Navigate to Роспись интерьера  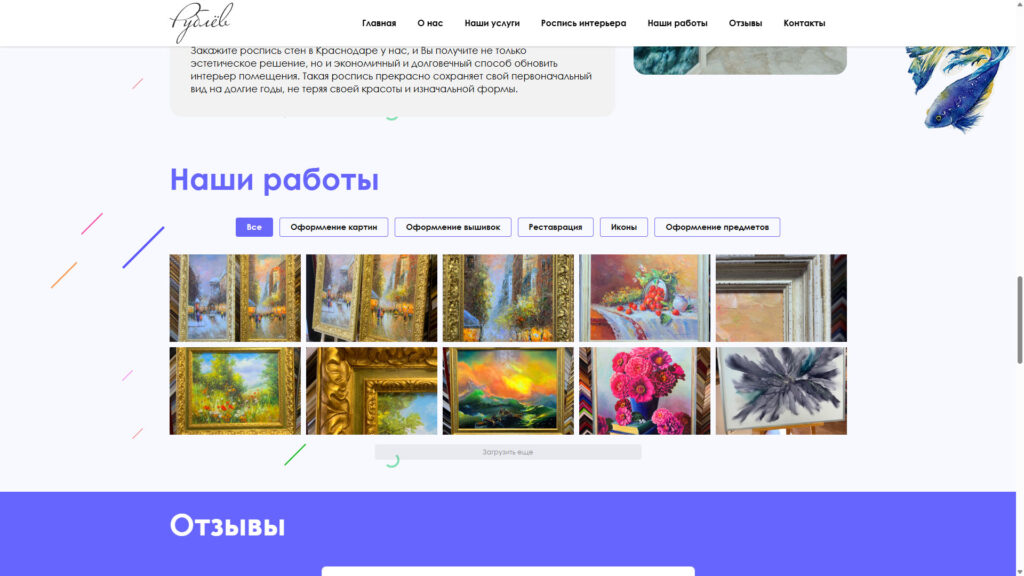pos(583,23)
